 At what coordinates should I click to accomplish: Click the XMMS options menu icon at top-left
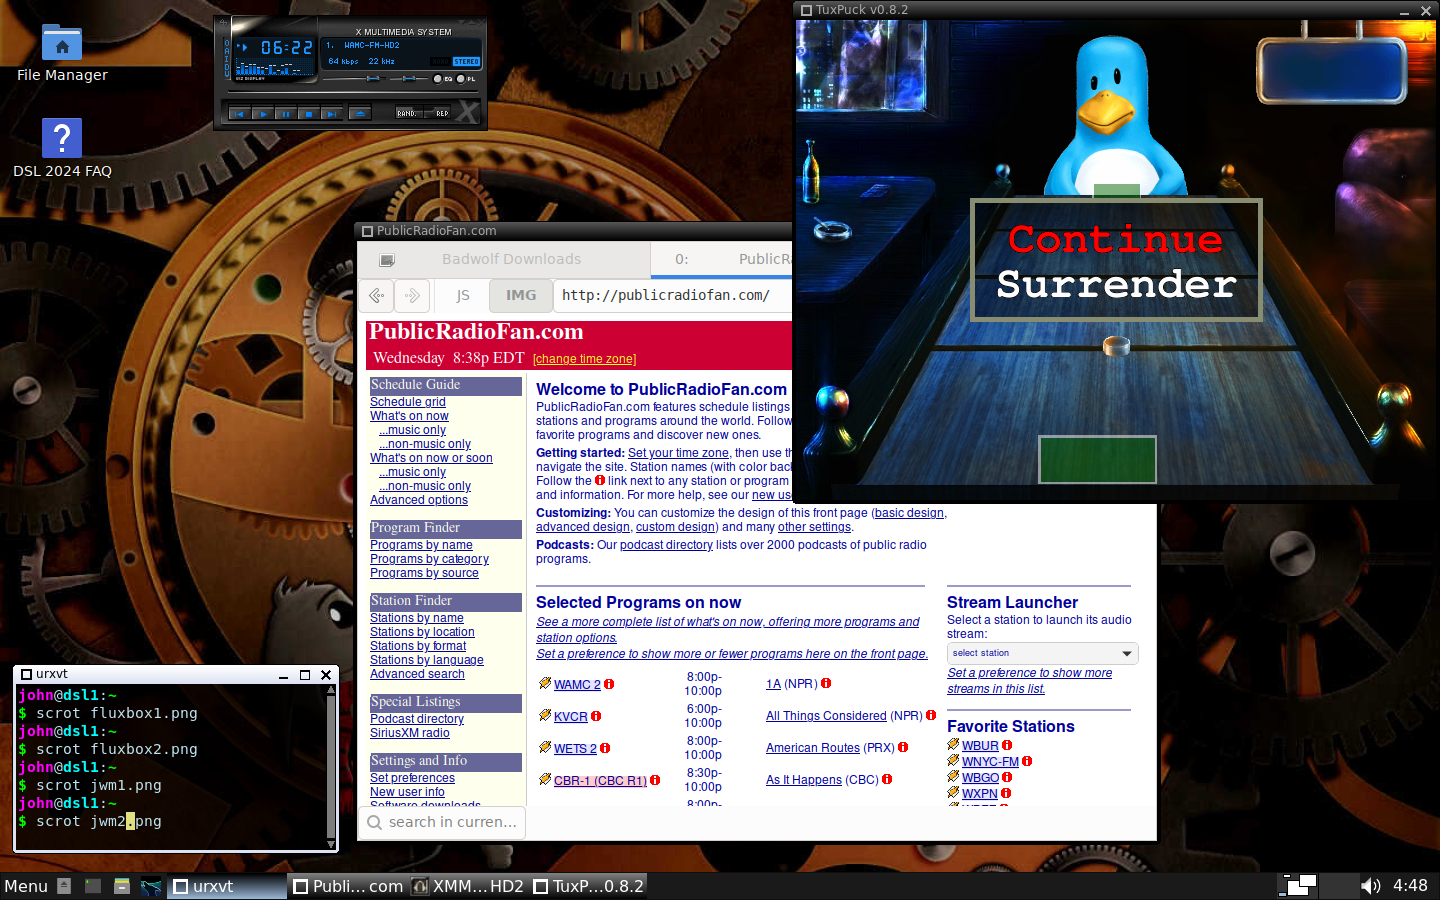(x=223, y=23)
